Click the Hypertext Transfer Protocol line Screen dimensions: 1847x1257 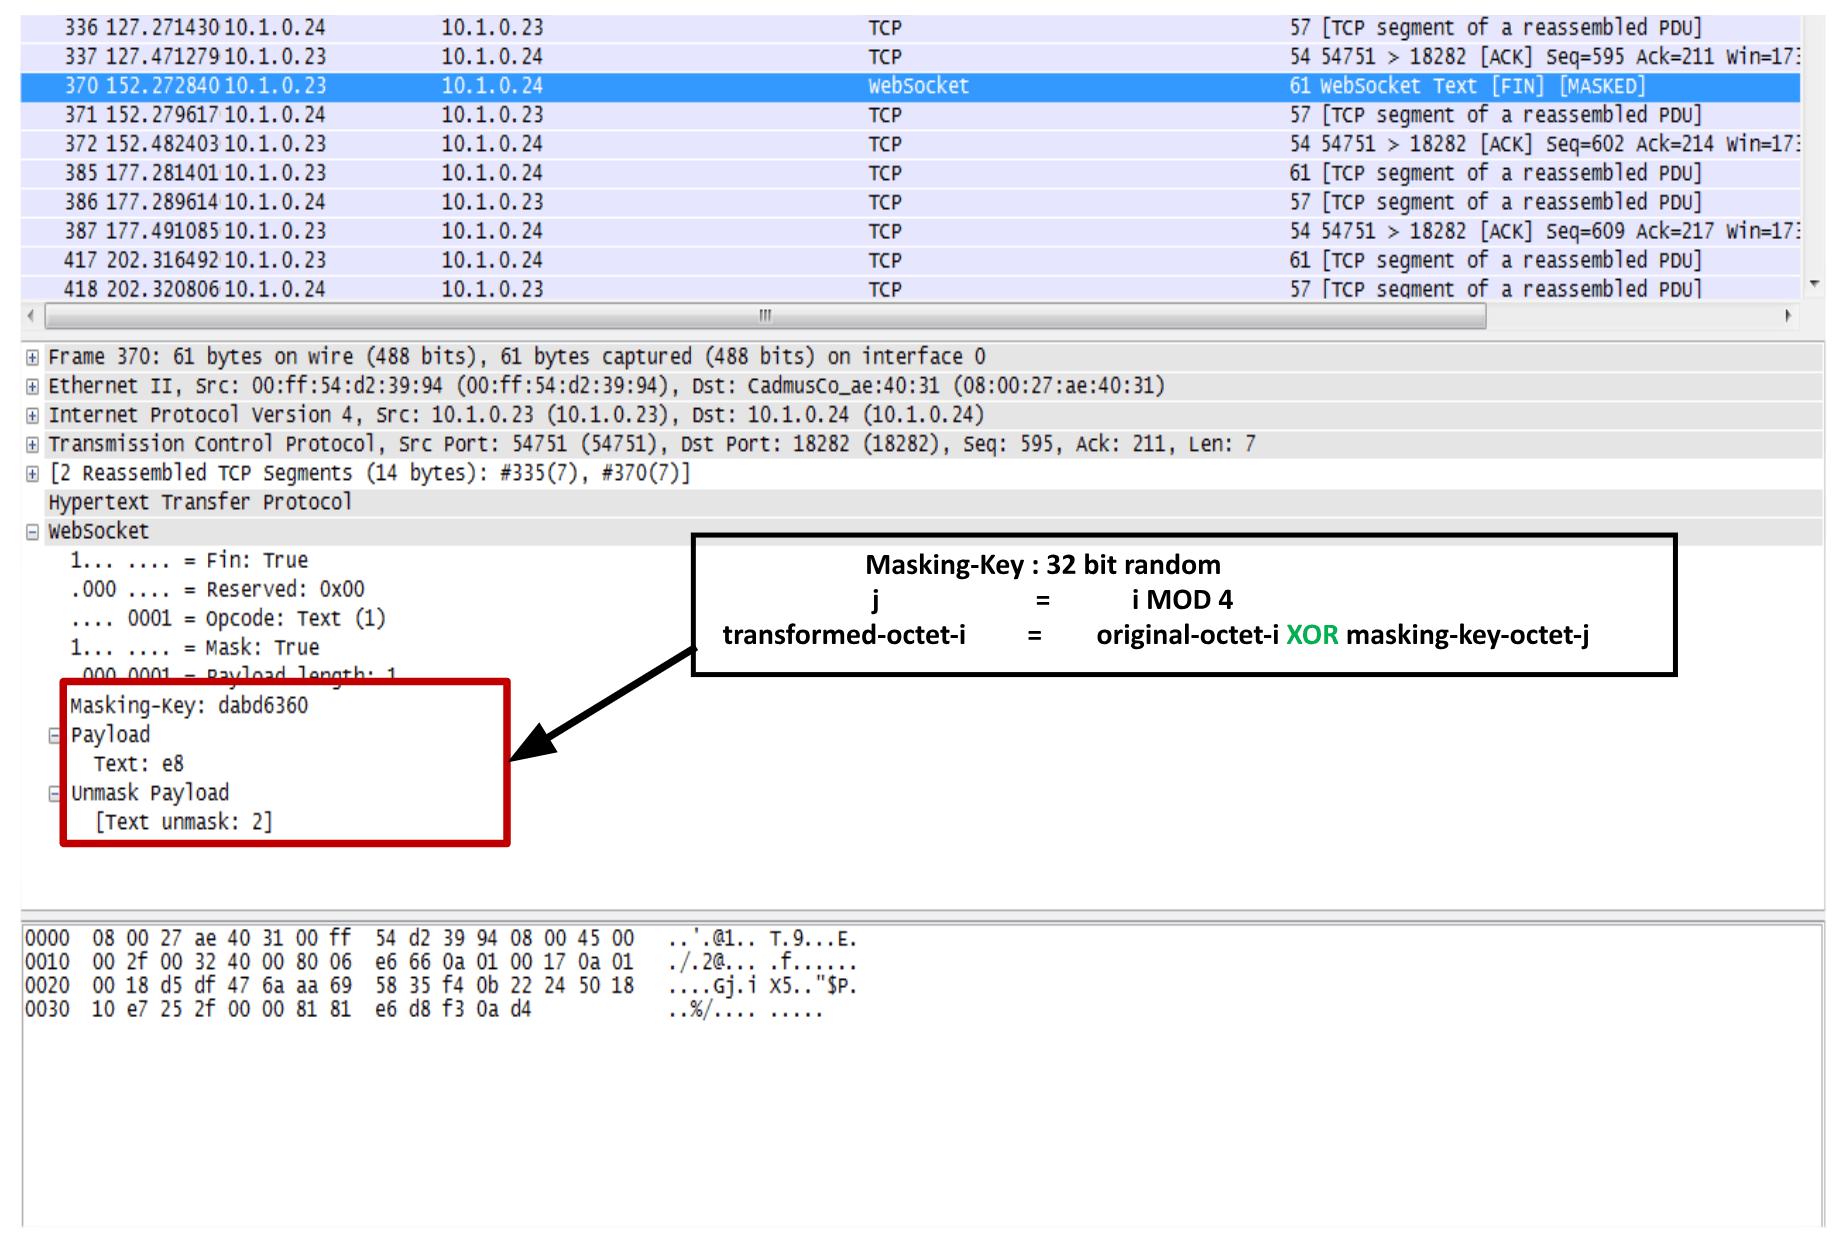point(200,502)
